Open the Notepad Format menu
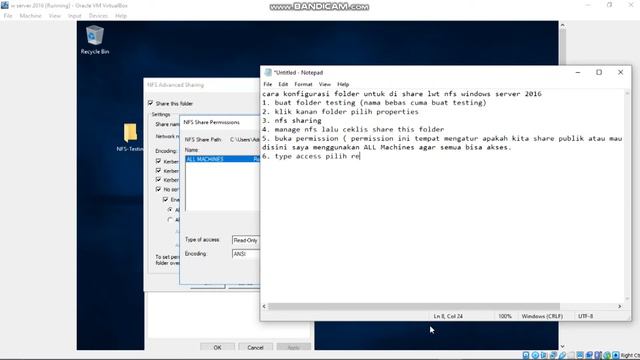This screenshot has width=640, height=360. [303, 84]
